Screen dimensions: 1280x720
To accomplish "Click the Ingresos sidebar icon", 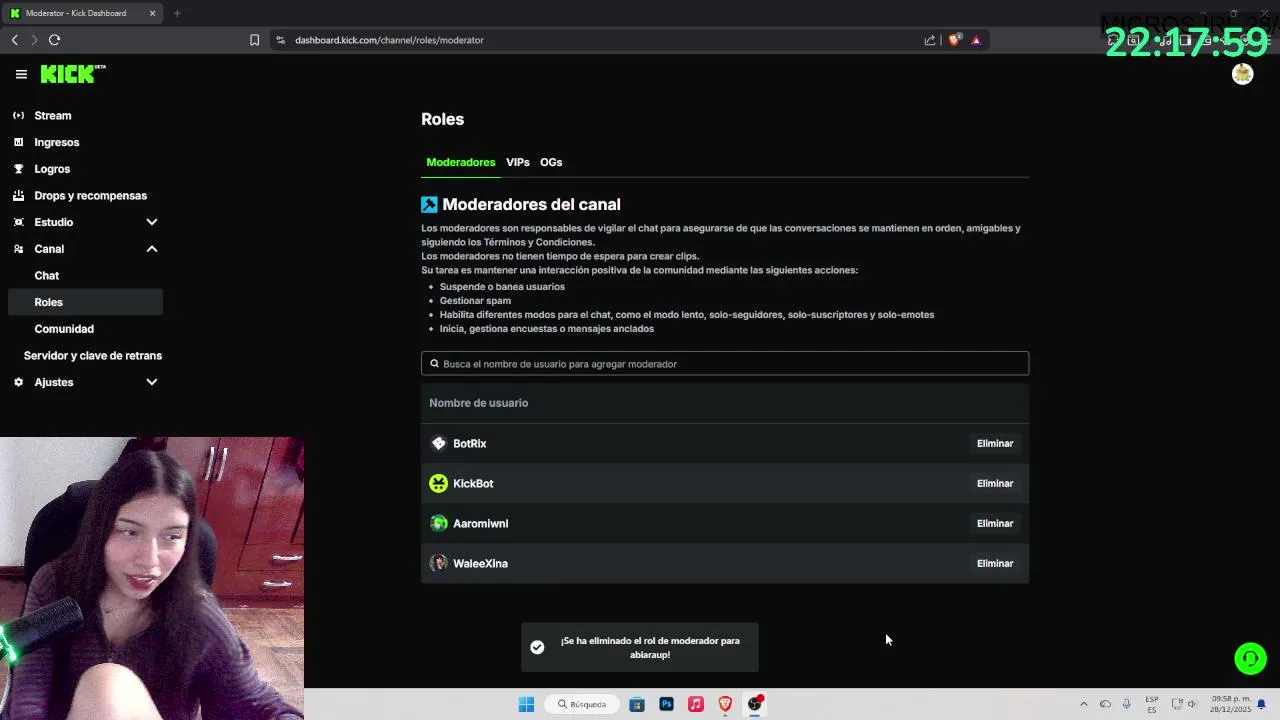I will point(18,142).
